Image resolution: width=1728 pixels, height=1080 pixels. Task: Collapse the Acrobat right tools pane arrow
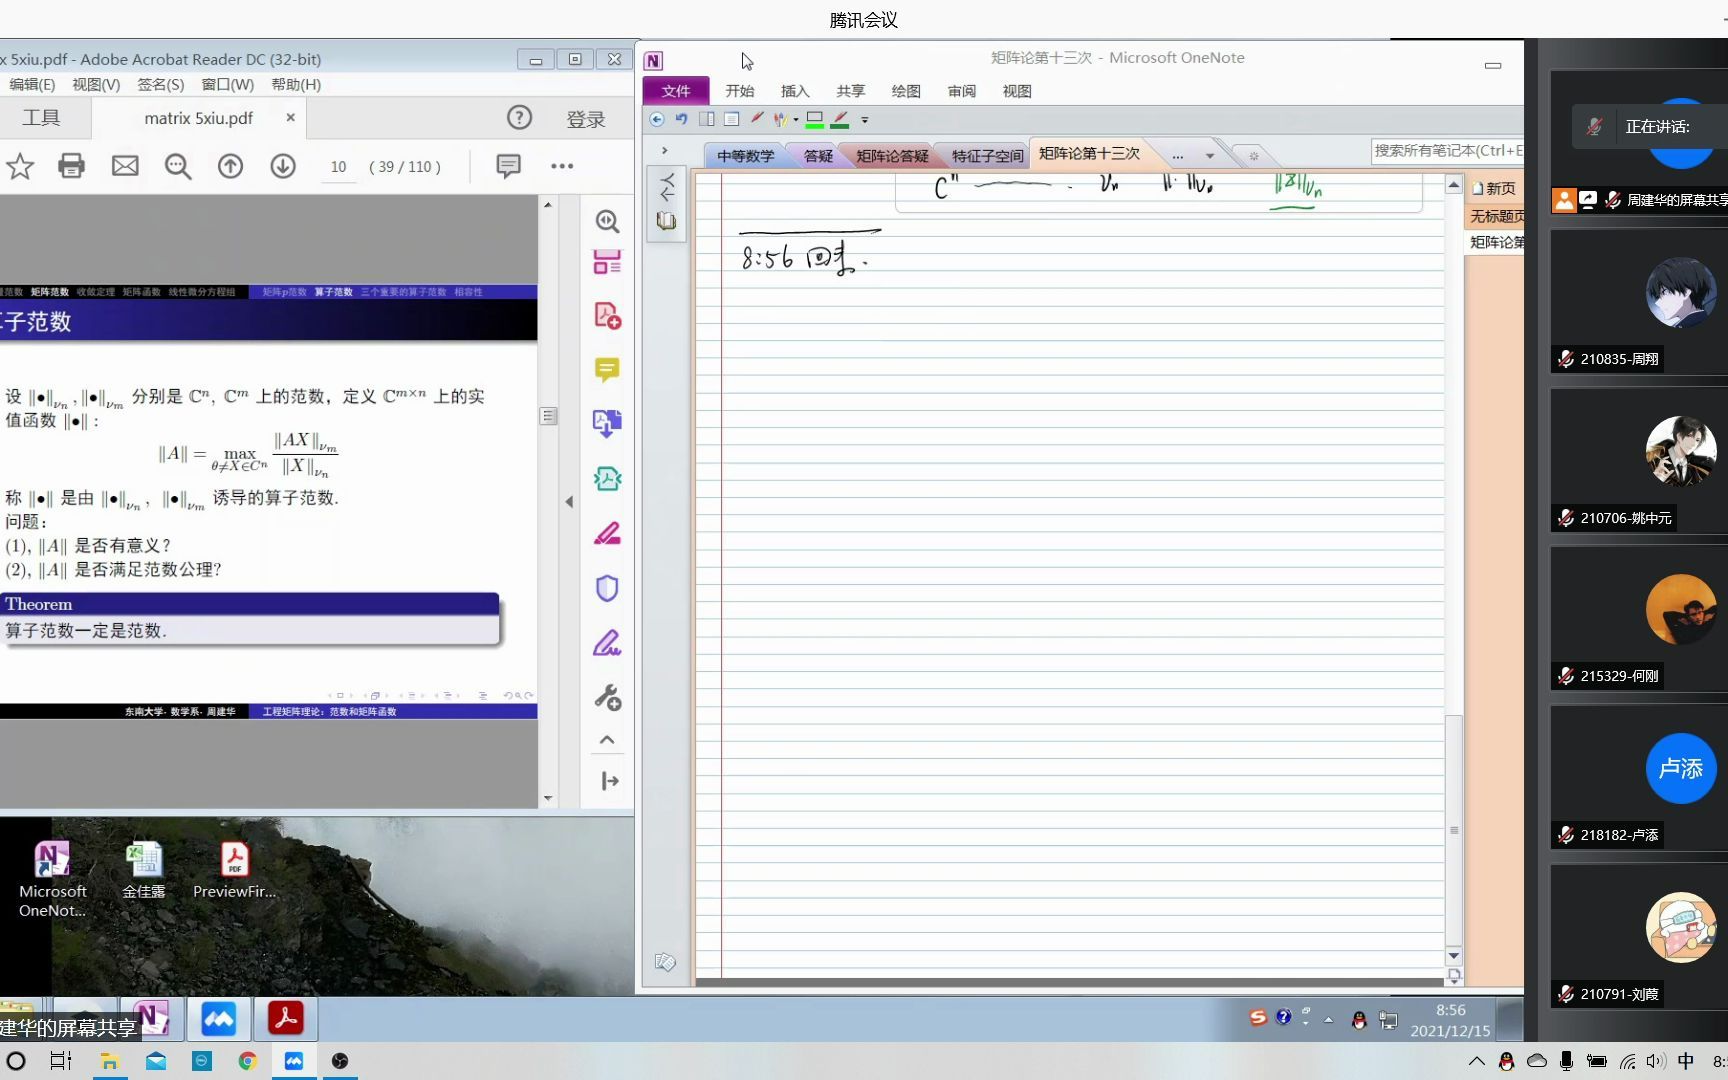609,781
